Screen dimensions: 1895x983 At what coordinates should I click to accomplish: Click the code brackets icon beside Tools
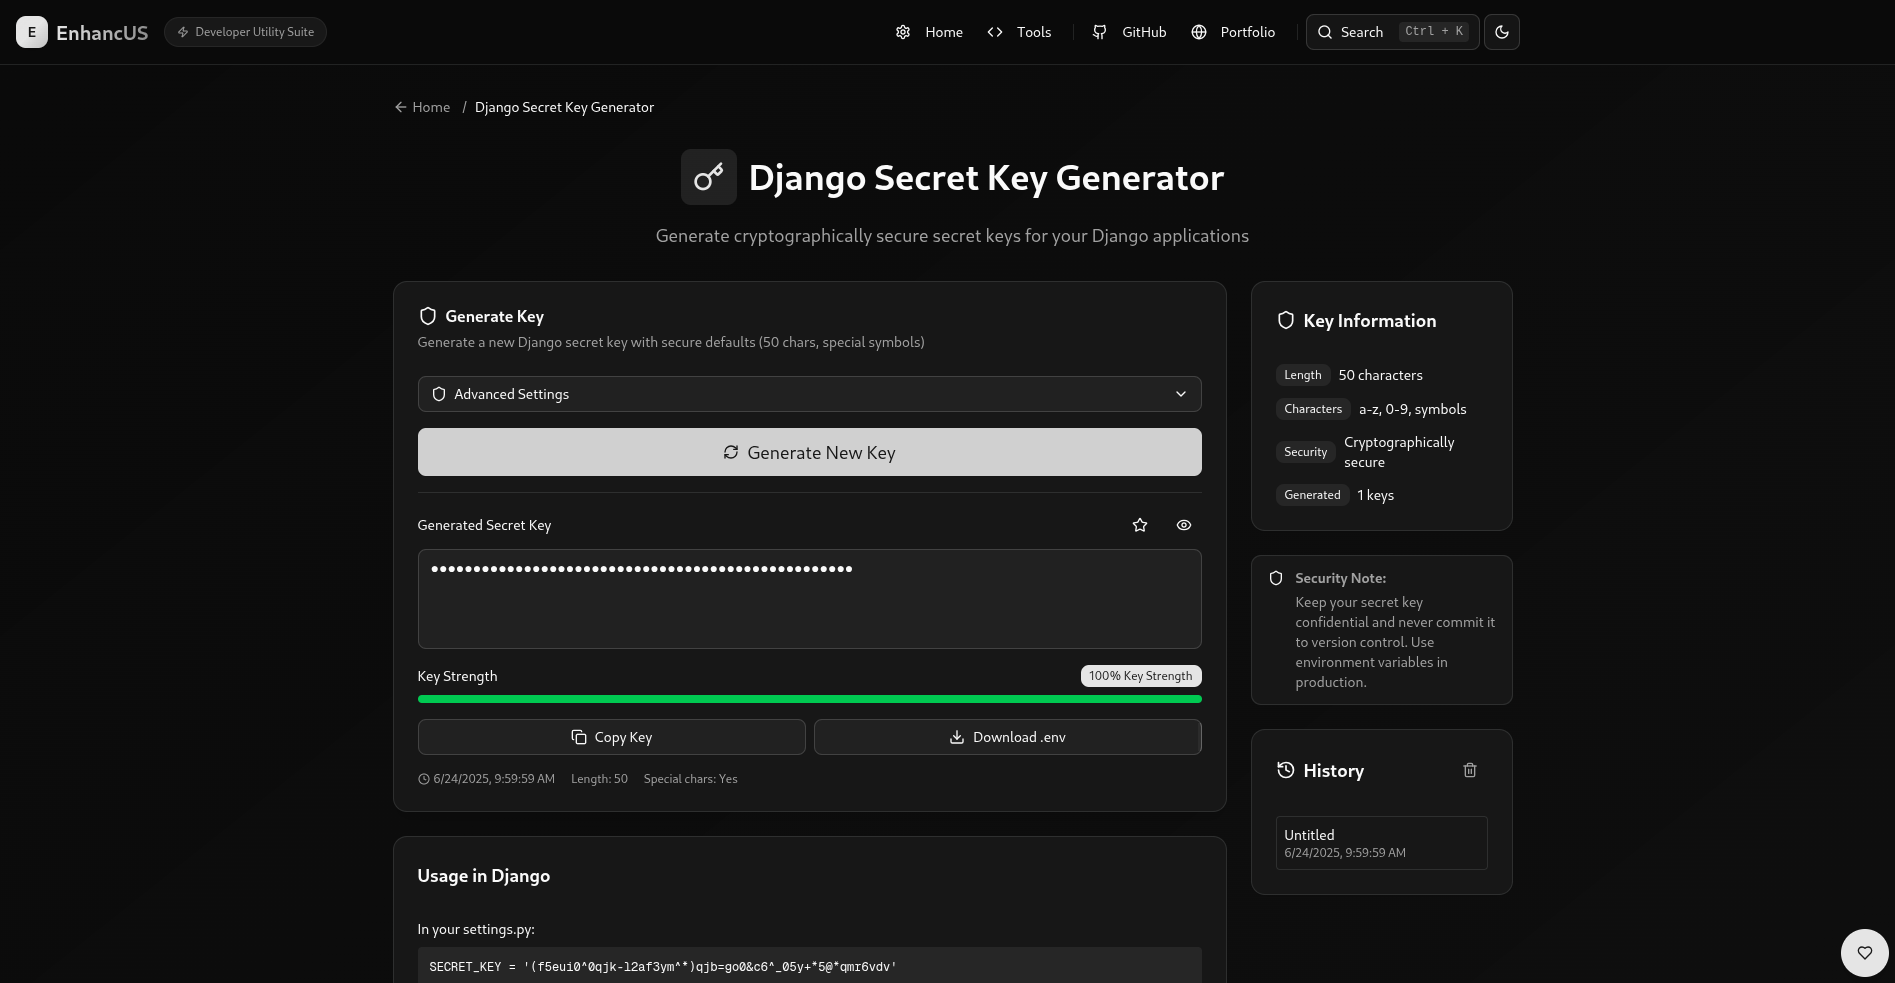(995, 31)
